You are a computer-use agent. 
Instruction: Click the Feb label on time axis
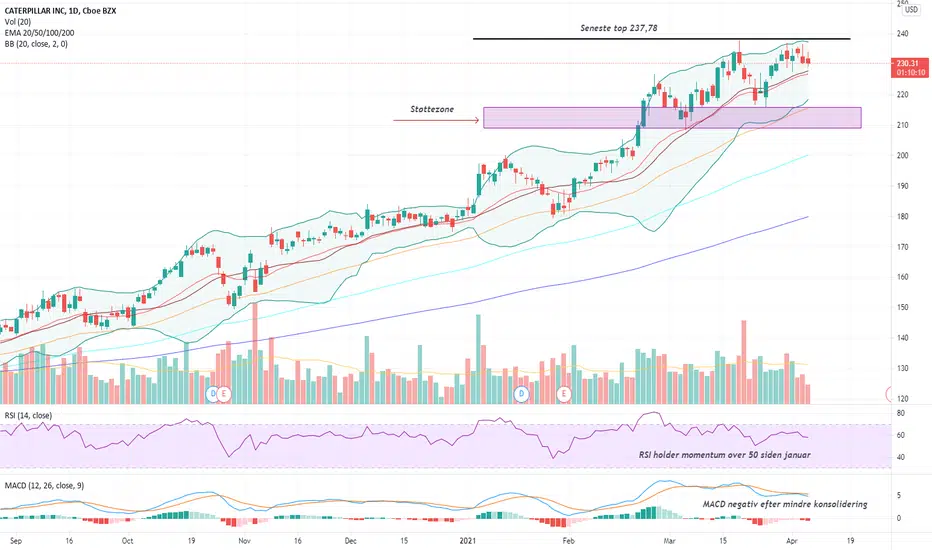point(569,541)
